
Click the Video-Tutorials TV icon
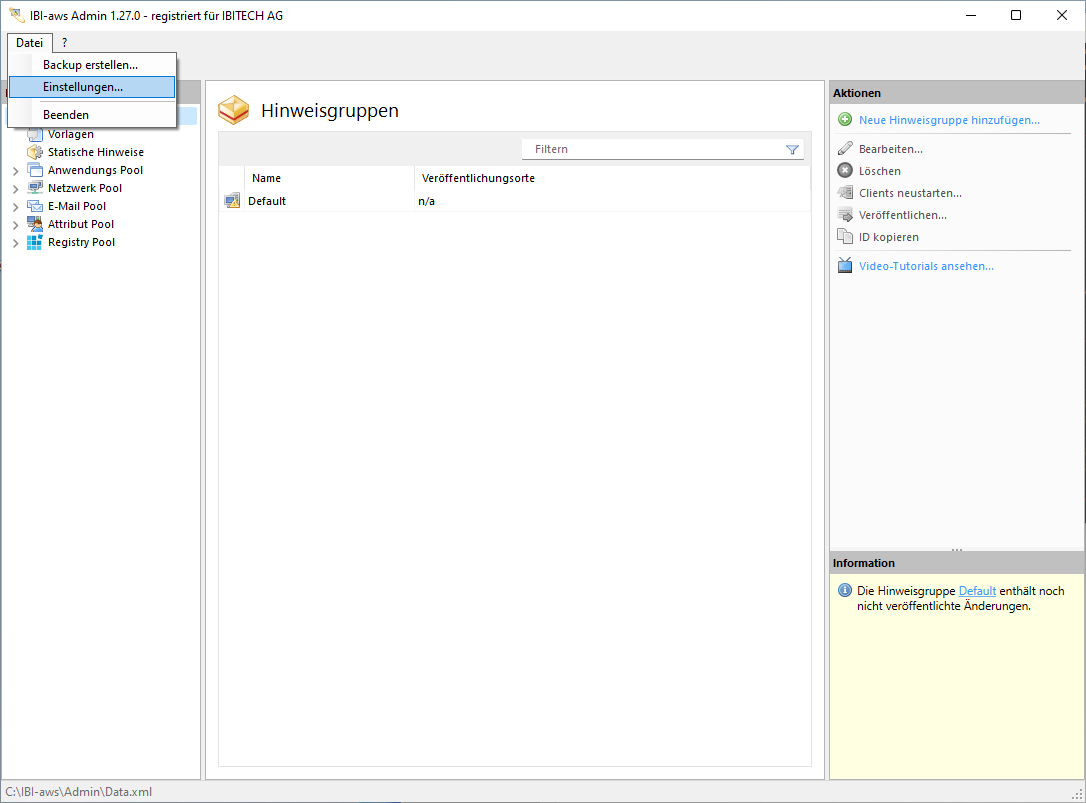pyautogui.click(x=845, y=266)
